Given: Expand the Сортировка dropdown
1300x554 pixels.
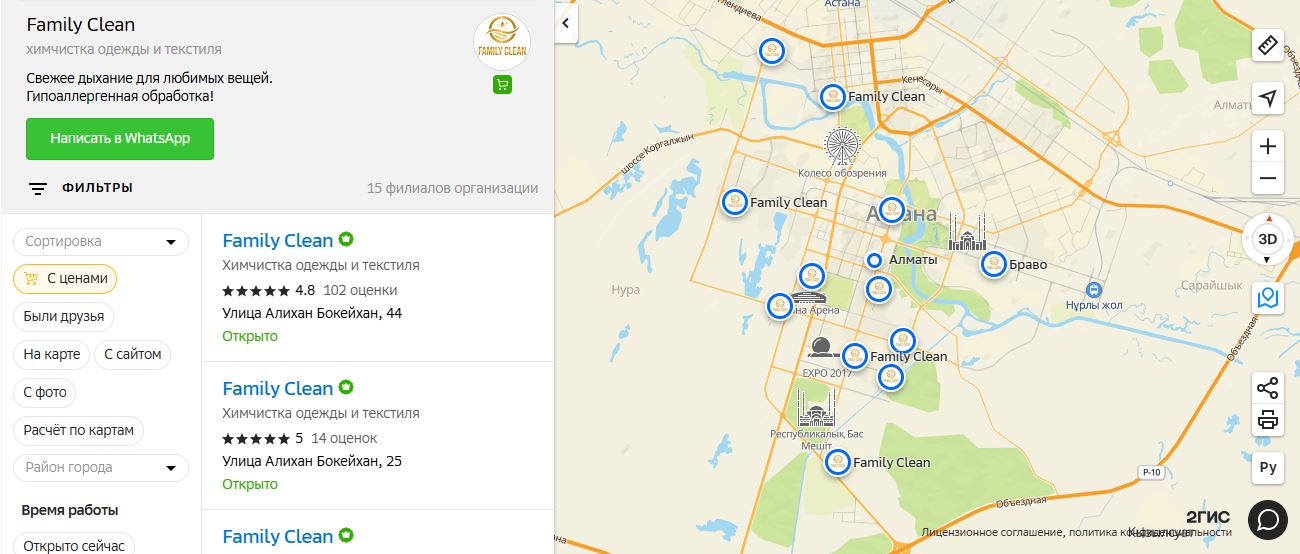Looking at the screenshot, I should tap(101, 241).
